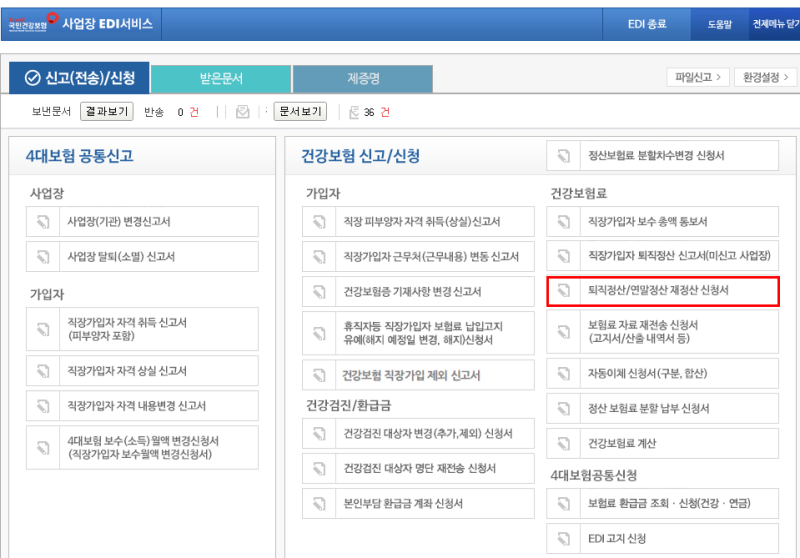Open 직장가입자 근무처(근무내용) 변동 신고서

click(x=418, y=257)
